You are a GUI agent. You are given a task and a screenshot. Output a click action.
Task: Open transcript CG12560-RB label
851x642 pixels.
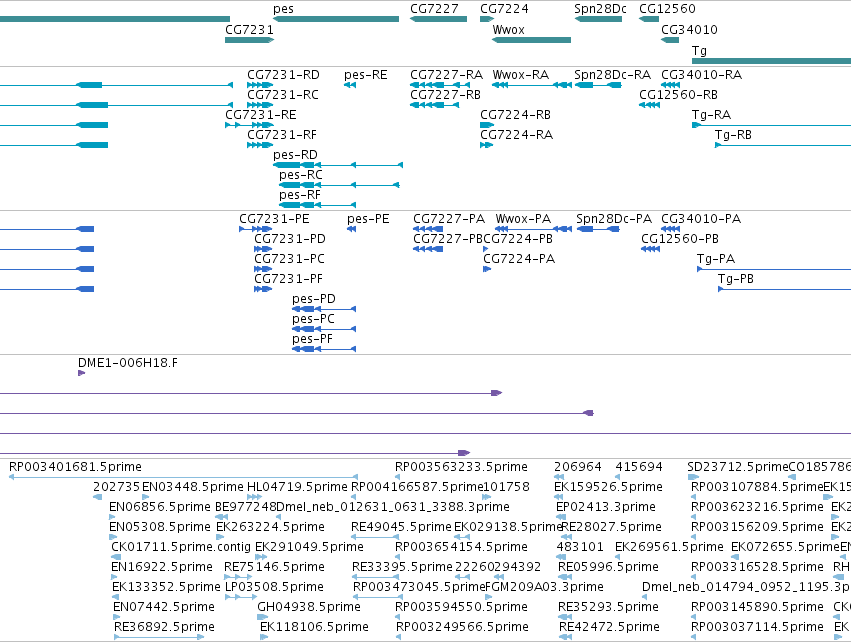(x=678, y=94)
